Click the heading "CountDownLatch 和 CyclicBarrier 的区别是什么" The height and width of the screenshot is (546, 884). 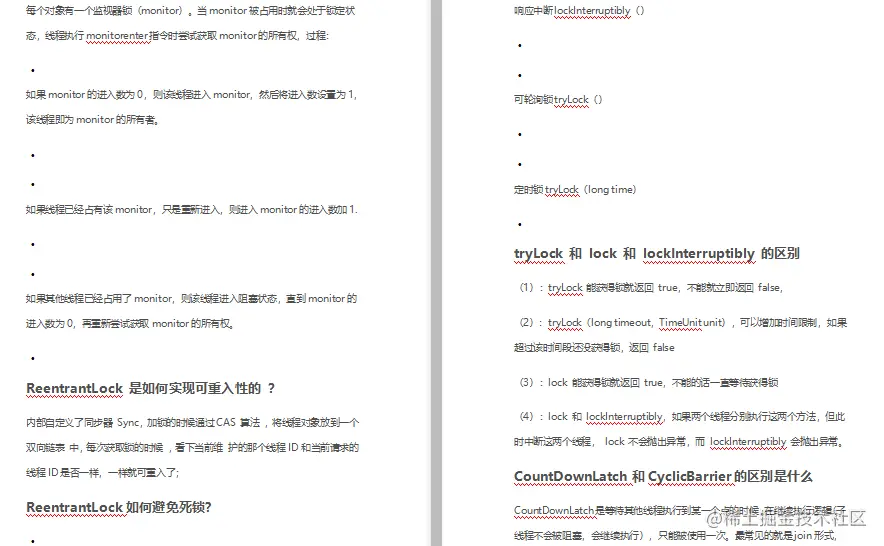(x=663, y=477)
